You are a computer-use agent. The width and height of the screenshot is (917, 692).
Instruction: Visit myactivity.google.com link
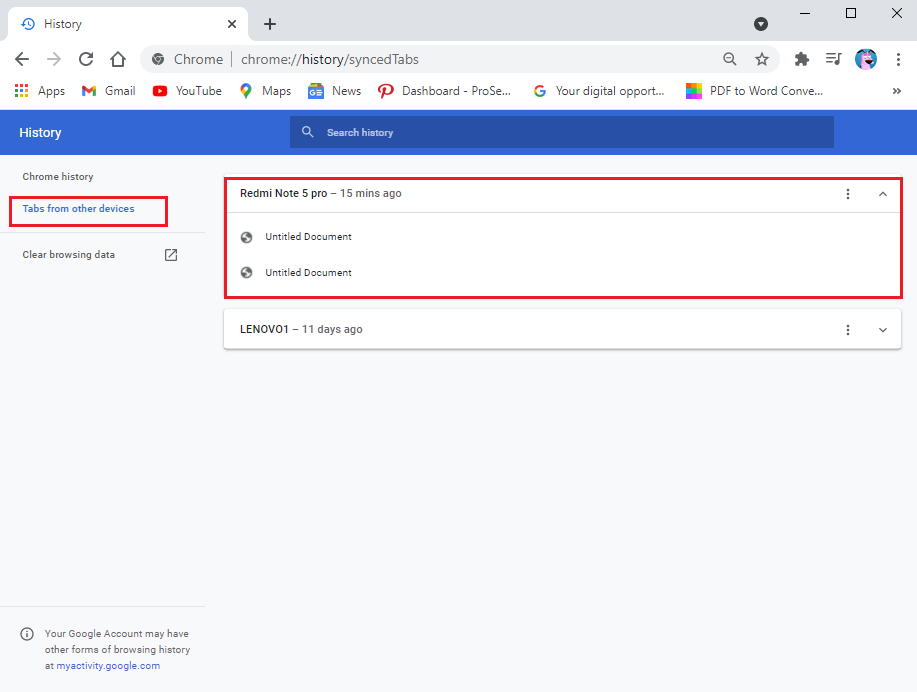click(107, 665)
